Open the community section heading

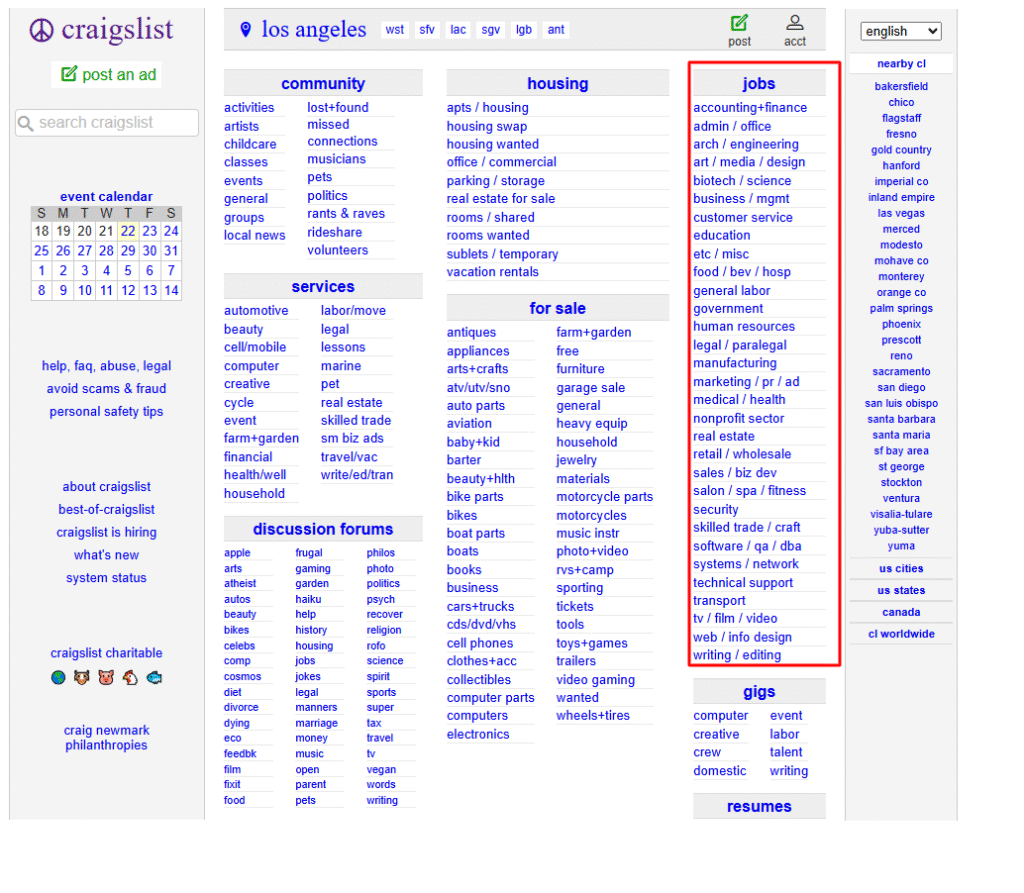(x=323, y=84)
